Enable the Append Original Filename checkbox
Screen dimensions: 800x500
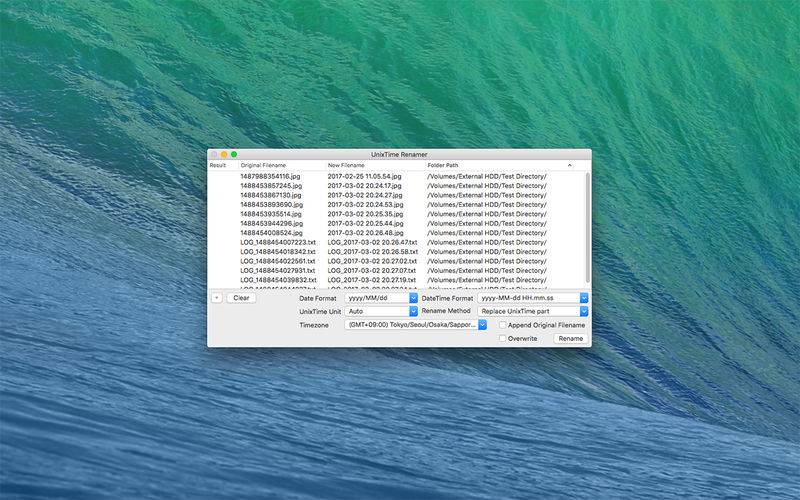tap(503, 325)
